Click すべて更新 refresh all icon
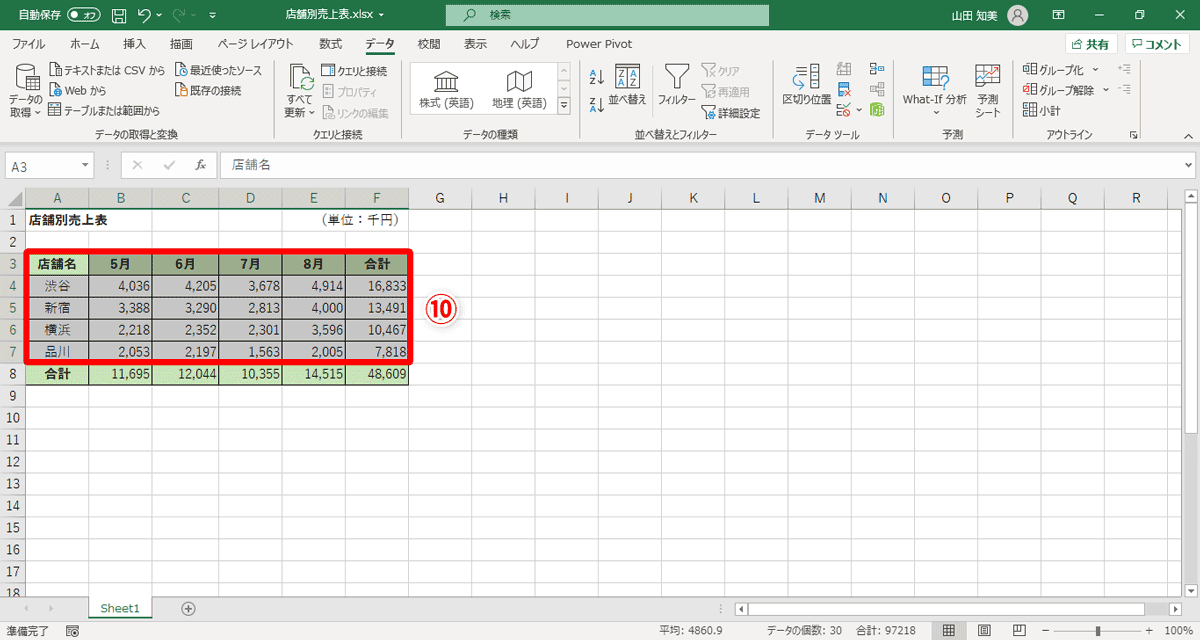The height and width of the screenshot is (640, 1200). [x=300, y=77]
